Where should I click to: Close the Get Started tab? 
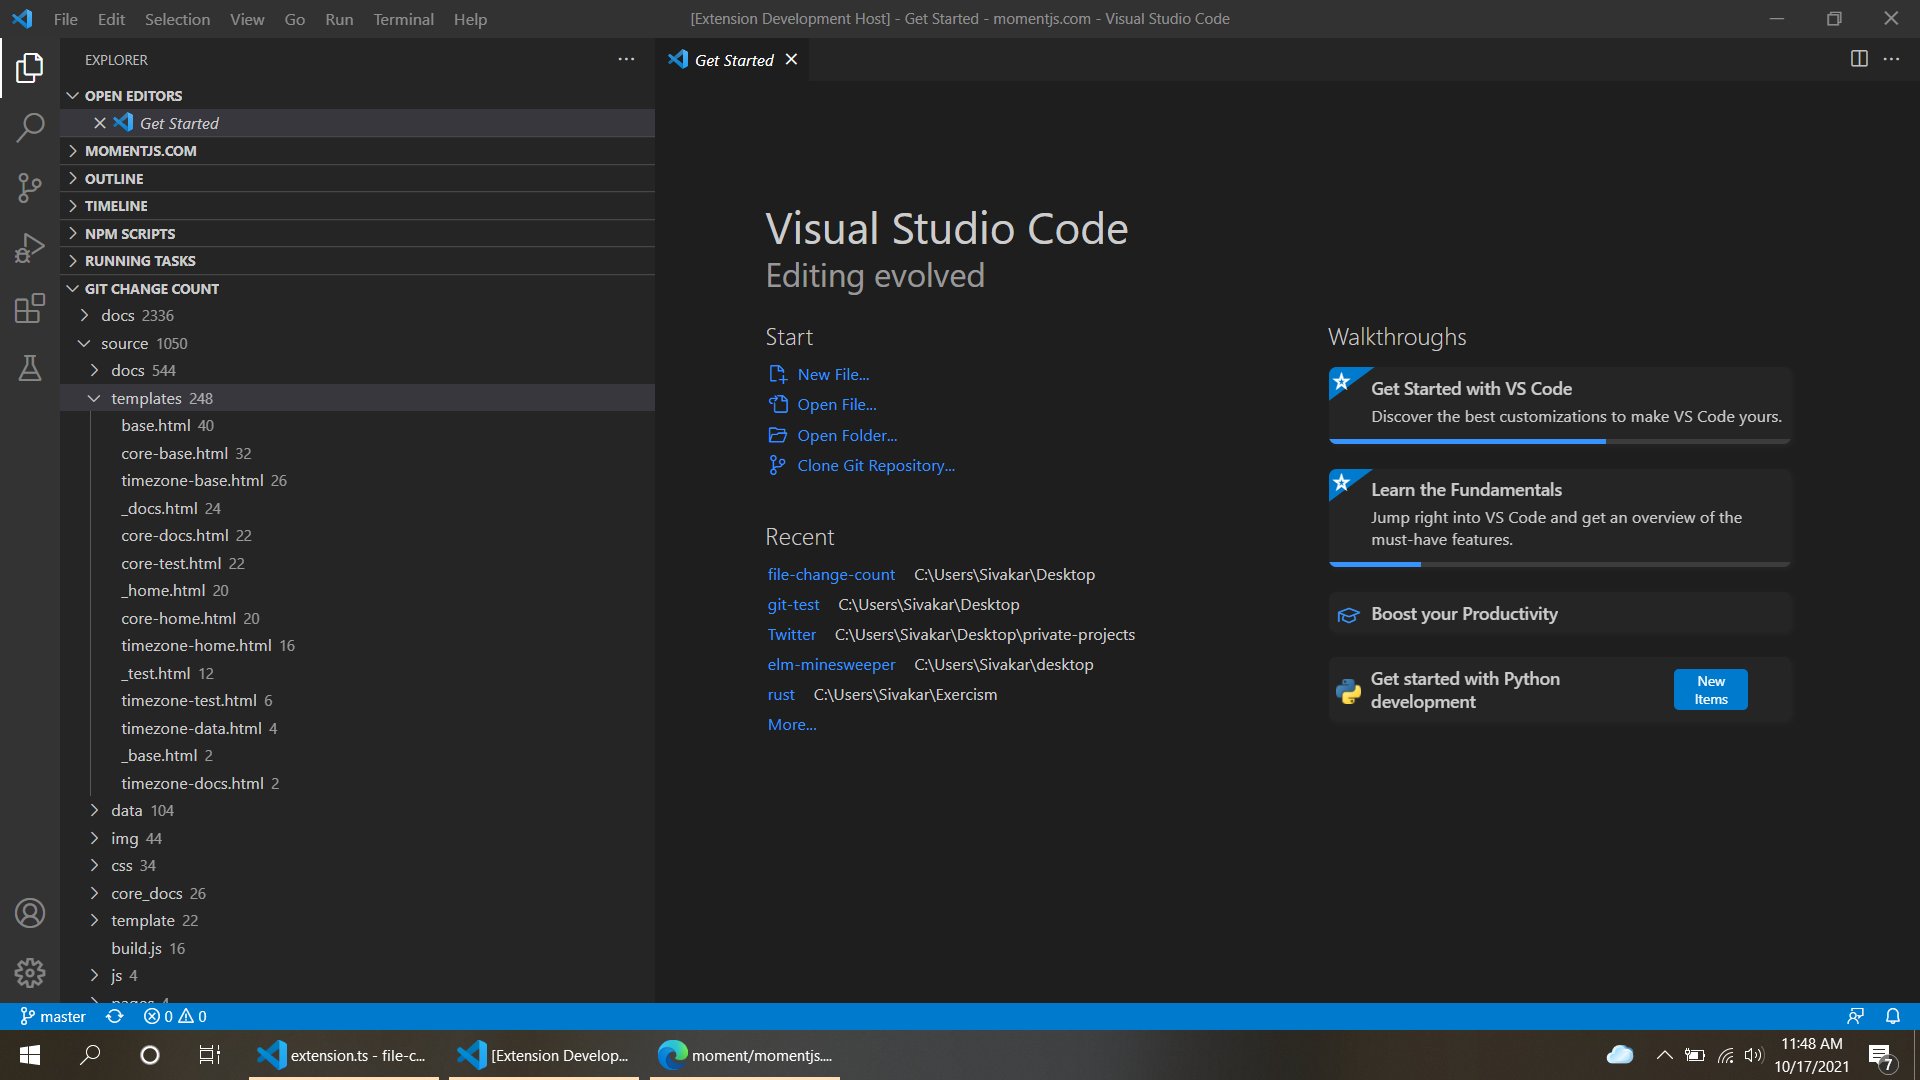[x=791, y=60]
